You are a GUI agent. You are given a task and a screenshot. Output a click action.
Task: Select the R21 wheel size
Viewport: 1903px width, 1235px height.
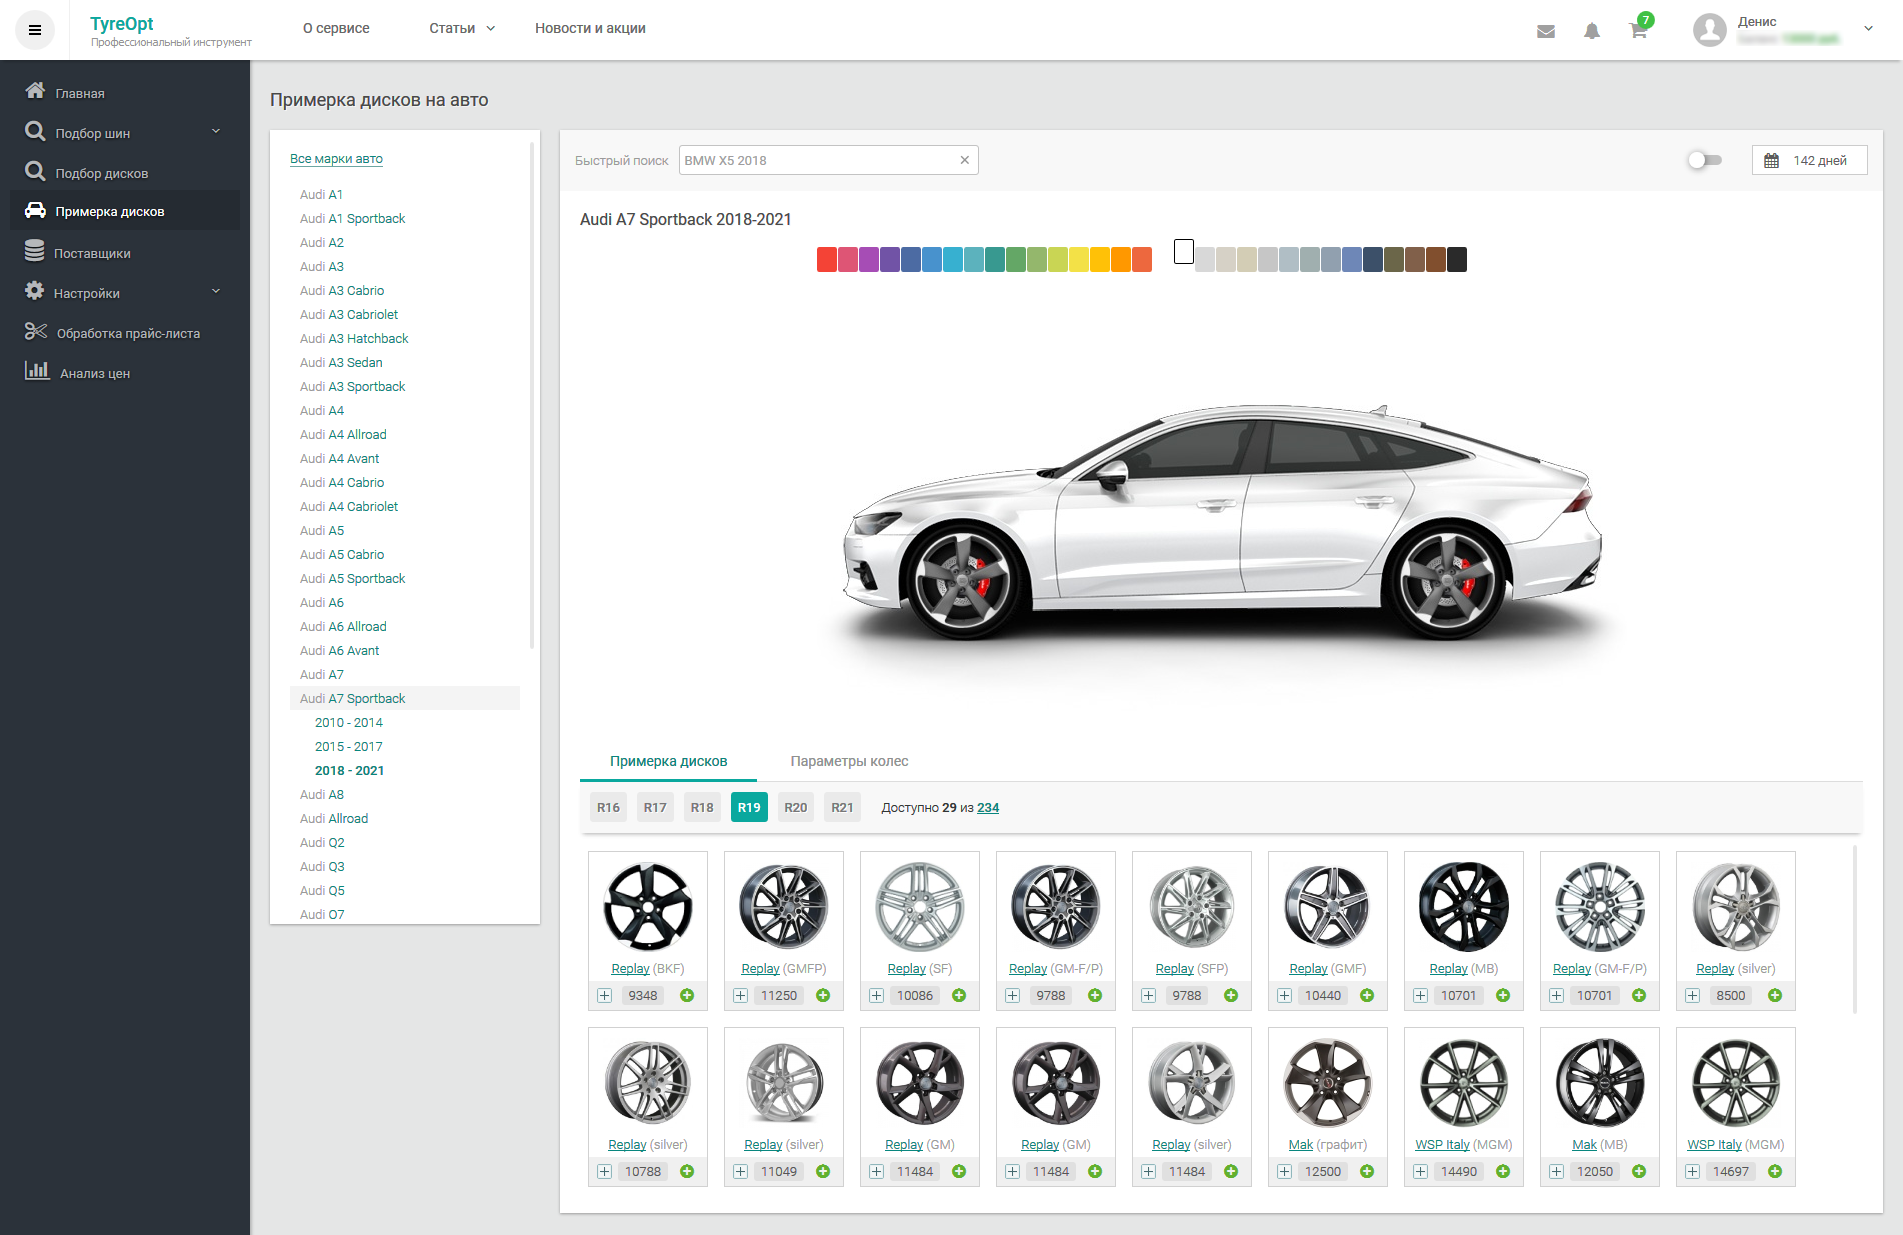[843, 807]
